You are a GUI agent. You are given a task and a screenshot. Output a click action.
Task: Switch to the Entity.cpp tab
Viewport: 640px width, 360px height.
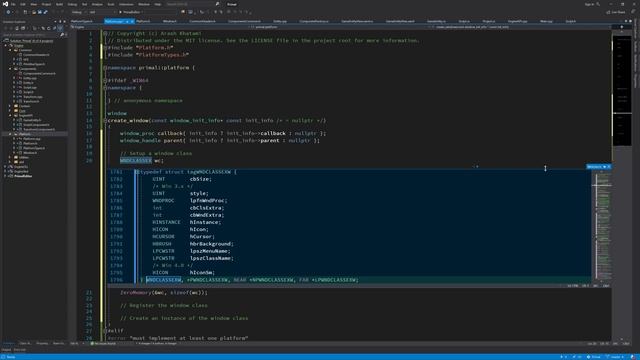[280, 21]
